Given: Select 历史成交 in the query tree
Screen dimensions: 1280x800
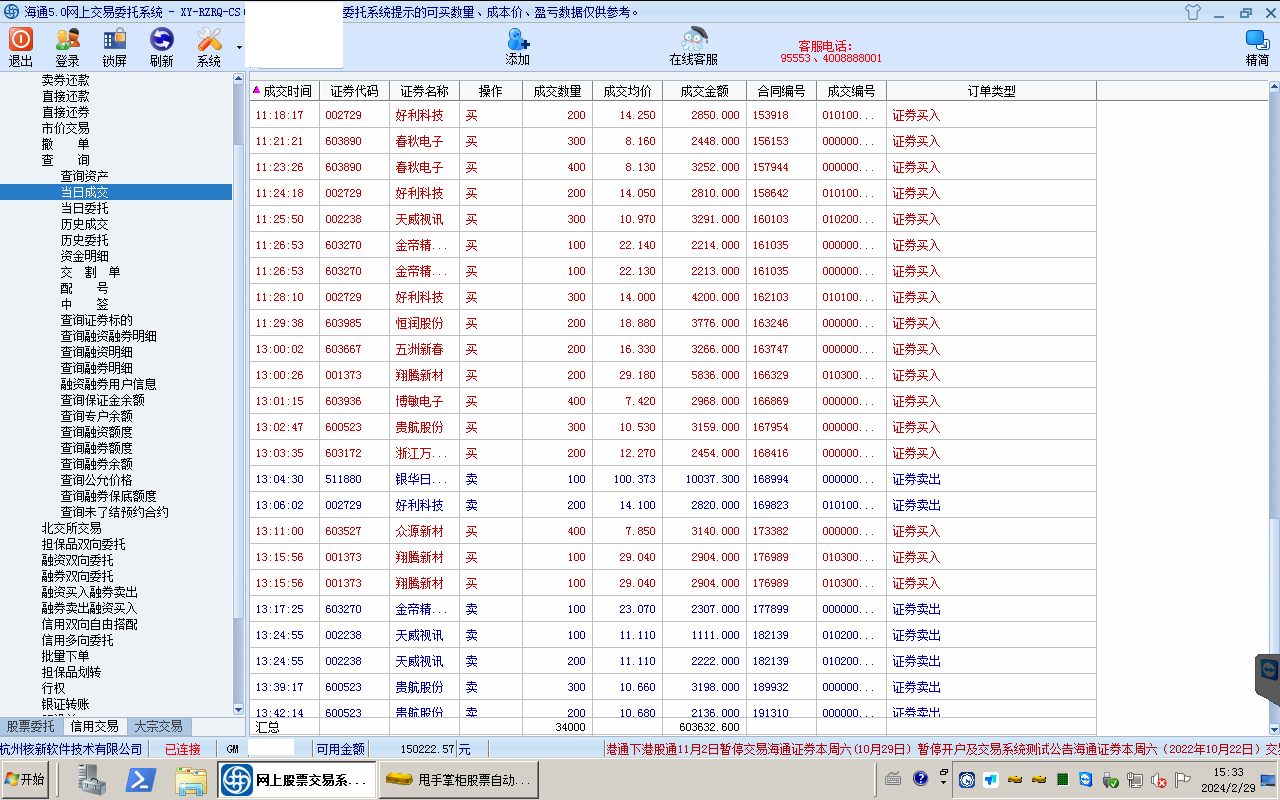Looking at the screenshot, I should pyautogui.click(x=84, y=224).
